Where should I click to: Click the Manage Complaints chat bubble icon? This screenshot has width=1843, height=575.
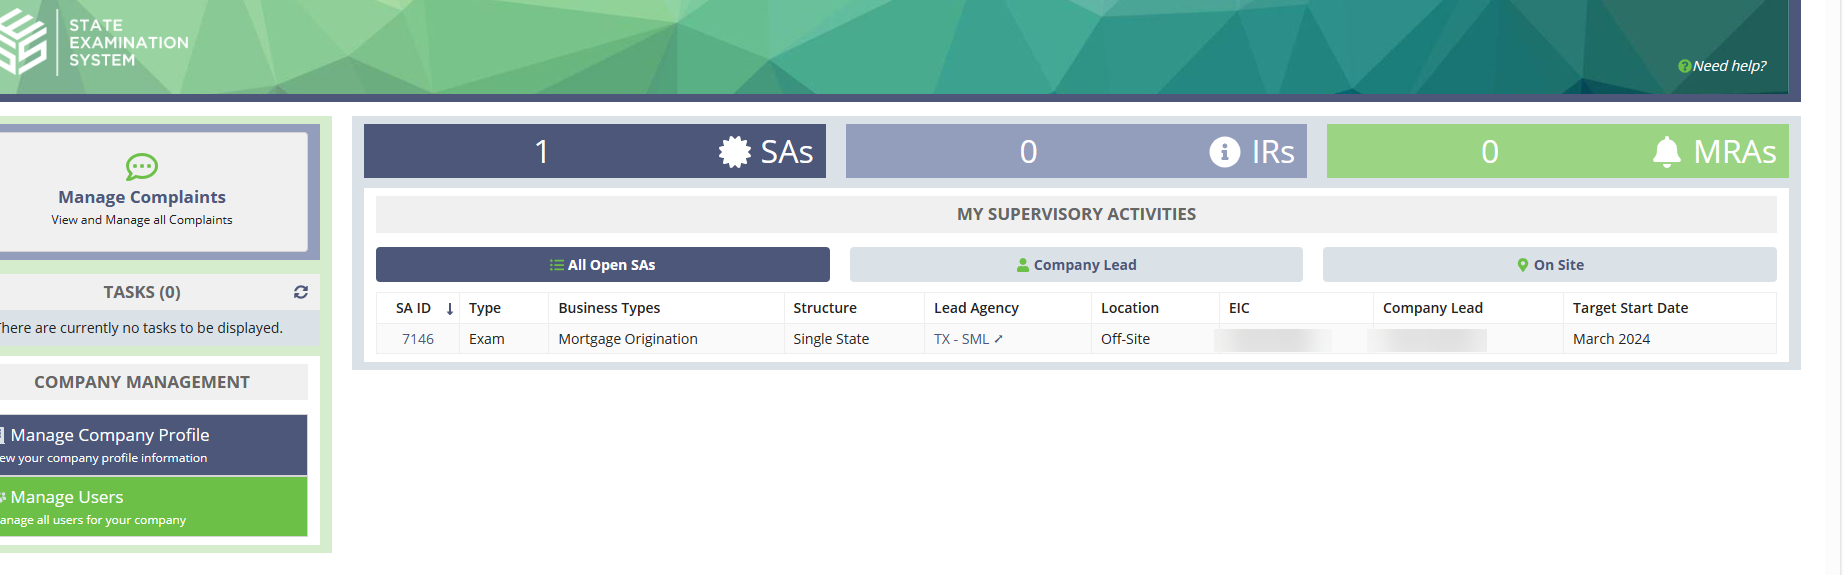pos(142,166)
